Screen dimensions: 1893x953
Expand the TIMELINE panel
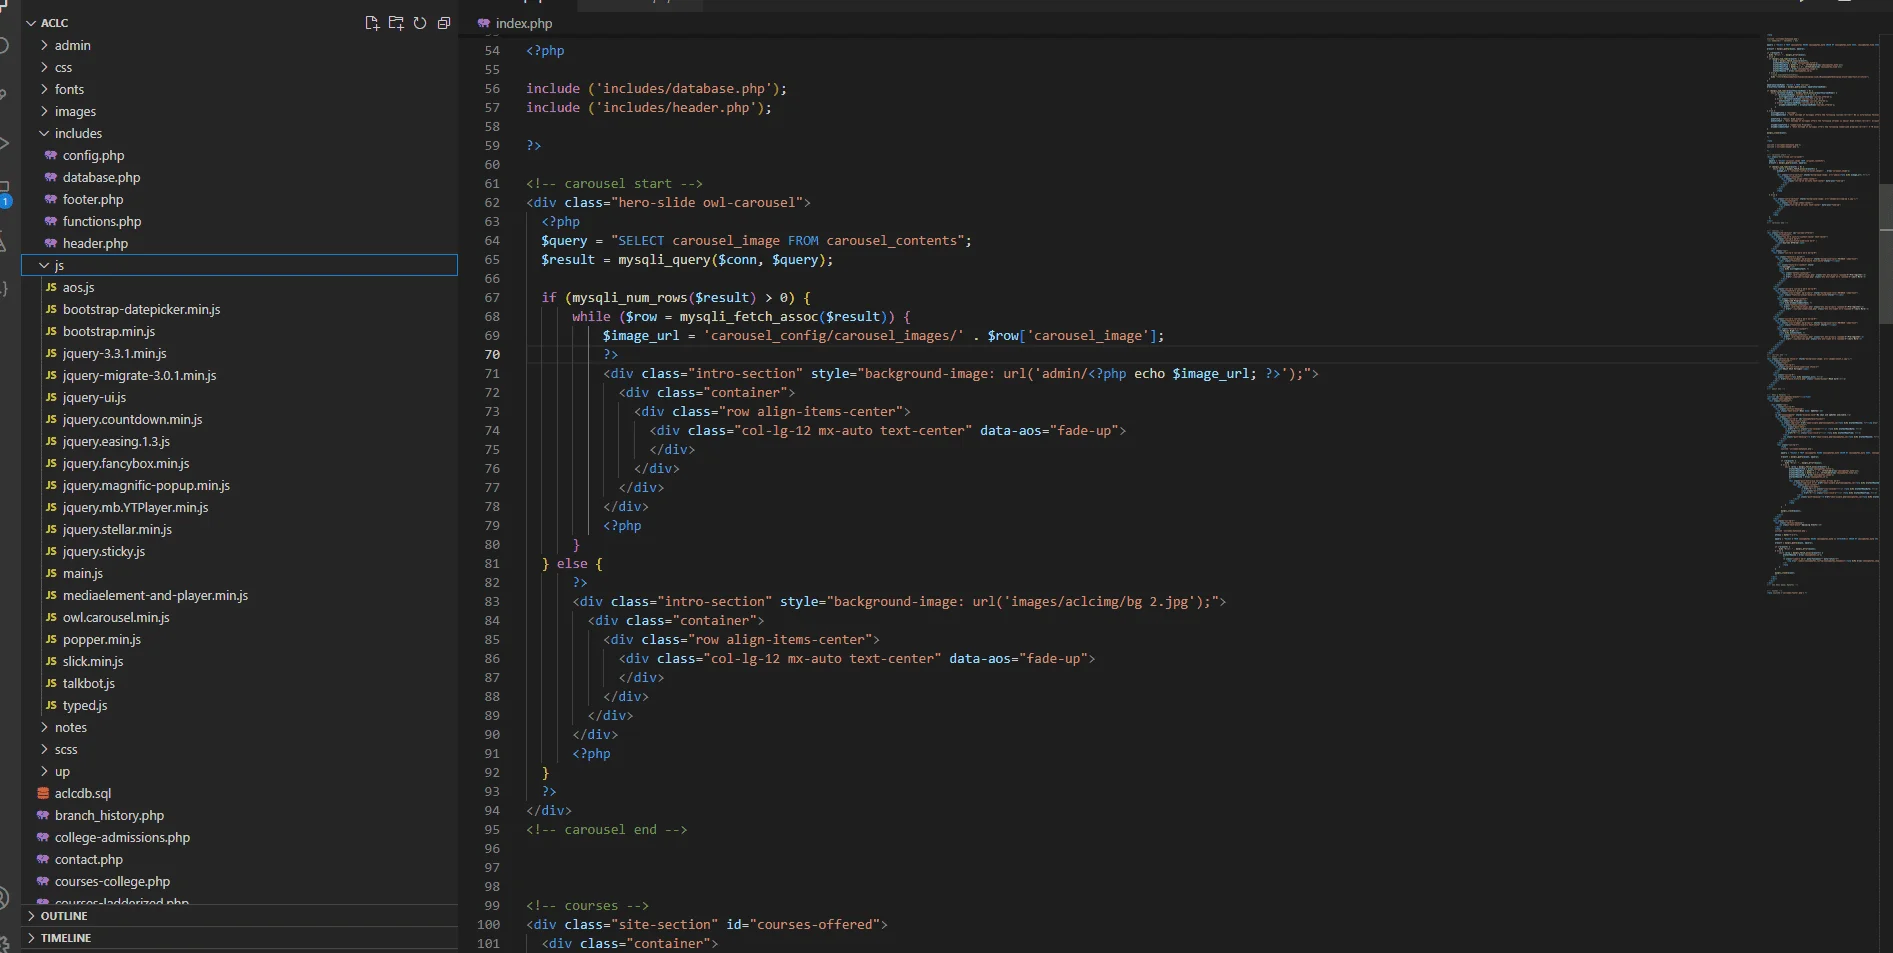pos(240,938)
